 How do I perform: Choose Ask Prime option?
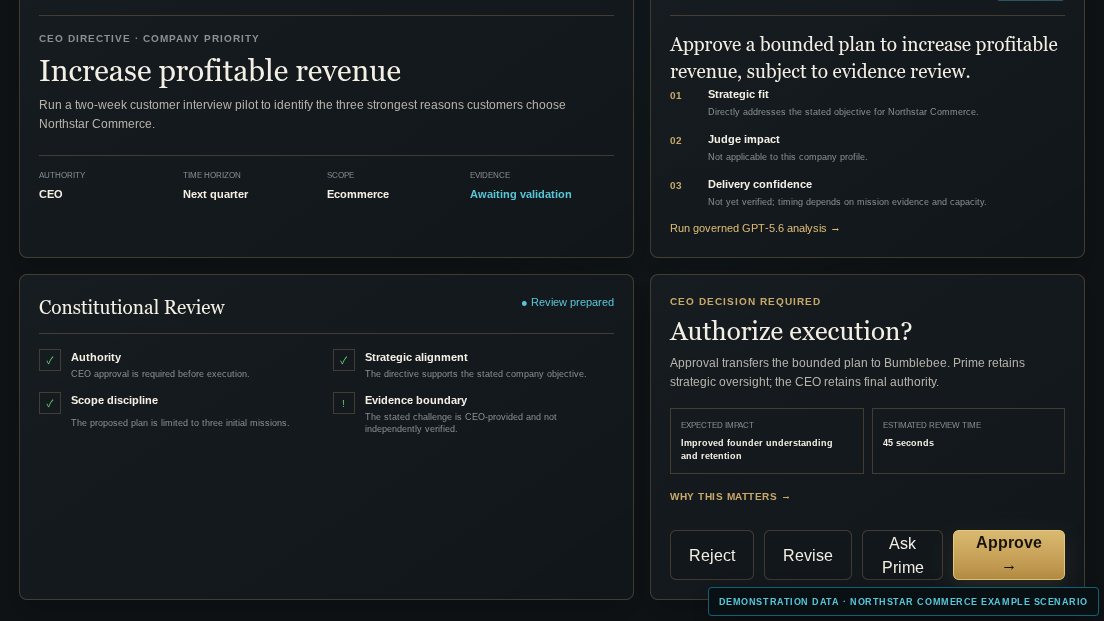pos(902,555)
